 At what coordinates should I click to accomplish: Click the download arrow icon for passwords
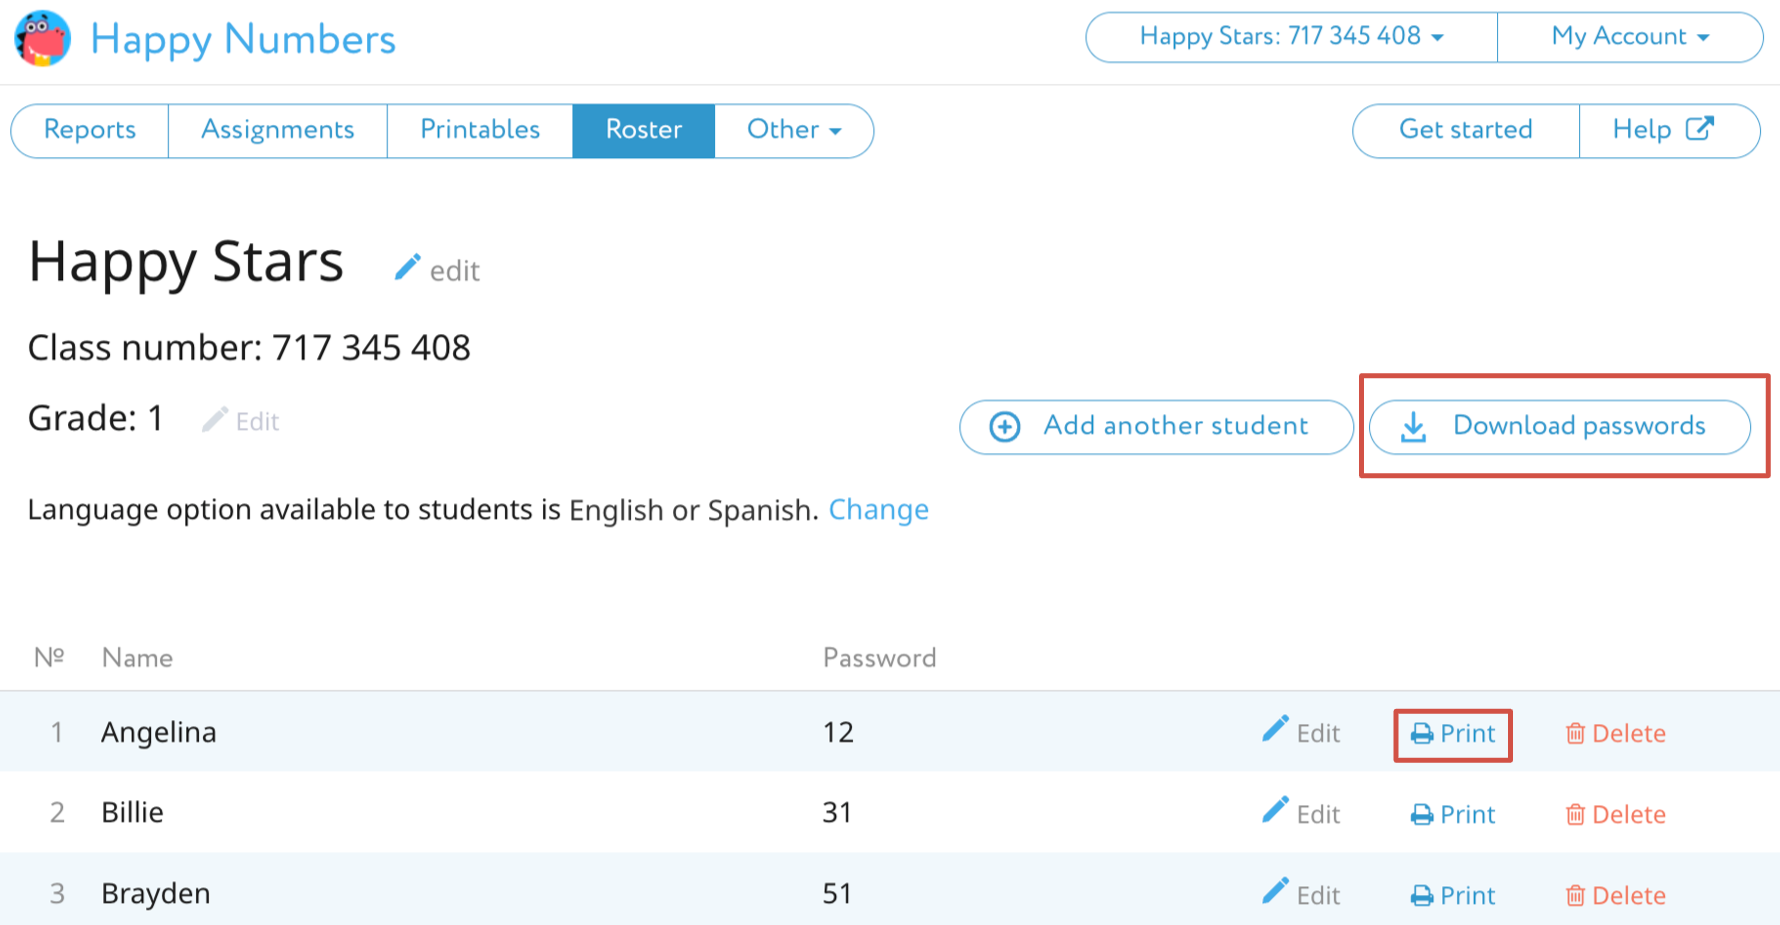[1413, 427]
